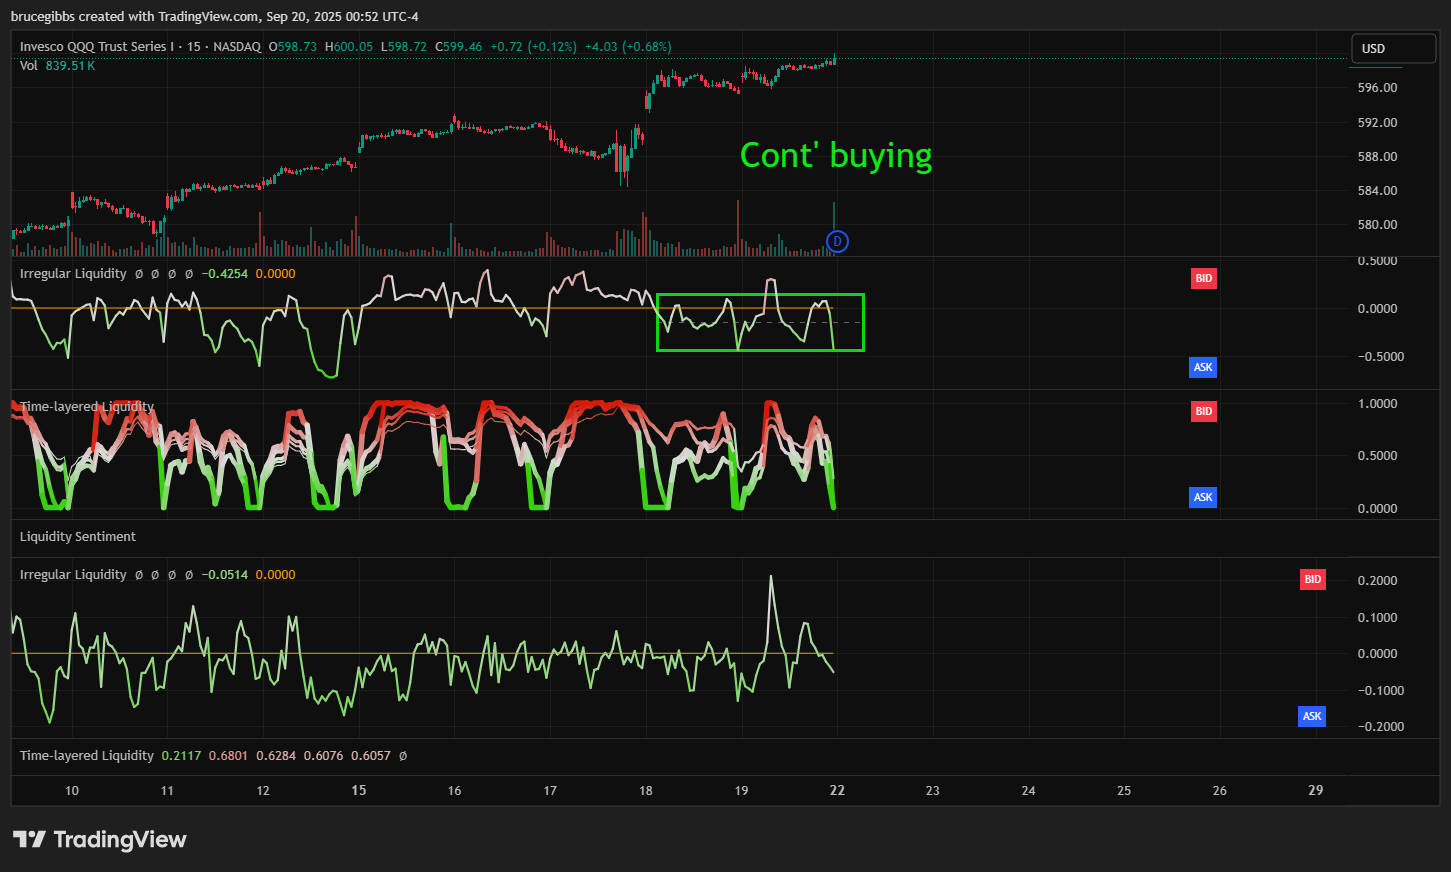
Task: Click the 0.6284 indicator value
Action: tap(276, 755)
